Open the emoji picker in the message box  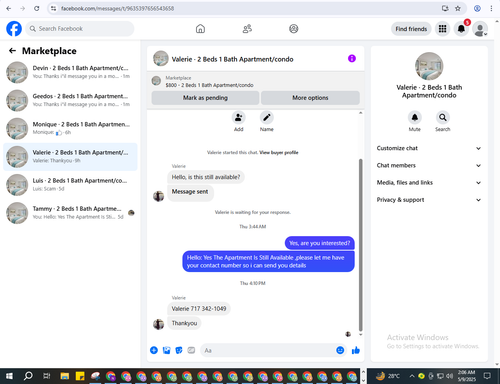(340, 350)
